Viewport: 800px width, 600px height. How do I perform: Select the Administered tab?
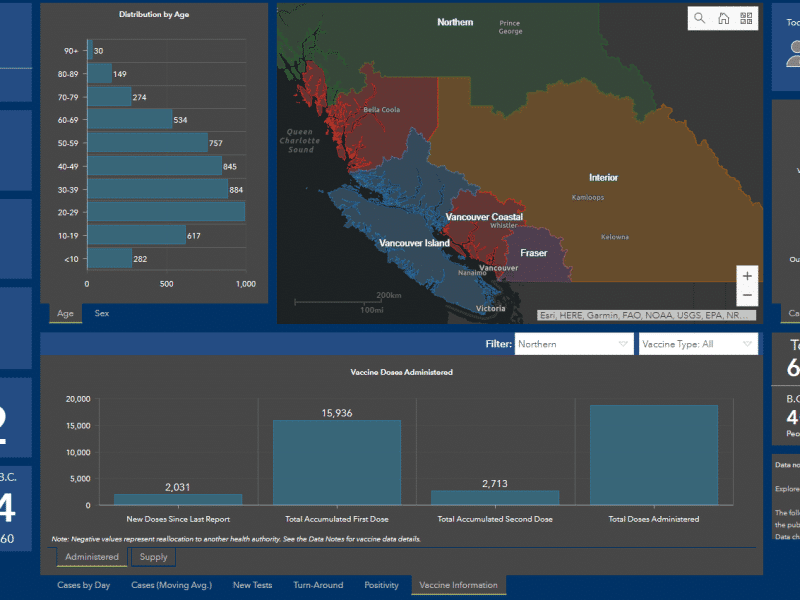coord(92,557)
